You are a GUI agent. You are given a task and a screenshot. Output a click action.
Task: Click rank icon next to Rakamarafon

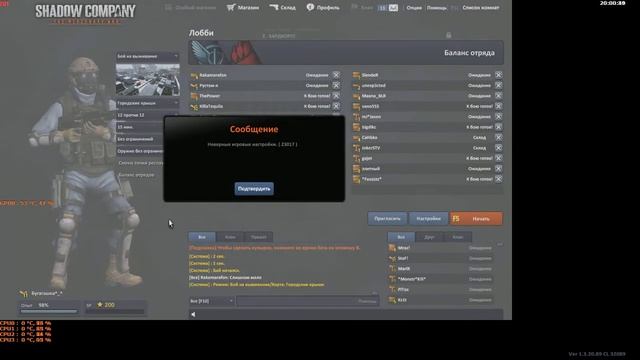coord(194,76)
